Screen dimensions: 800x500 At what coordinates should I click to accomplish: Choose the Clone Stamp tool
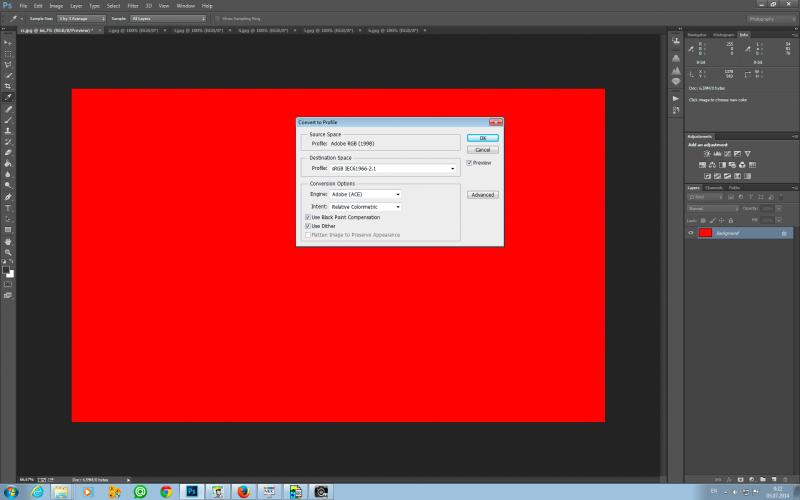[8, 131]
